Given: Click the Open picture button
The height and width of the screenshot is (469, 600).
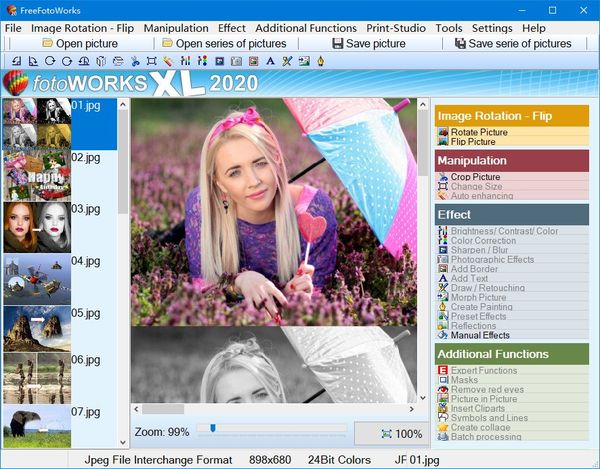Looking at the screenshot, I should (80, 44).
